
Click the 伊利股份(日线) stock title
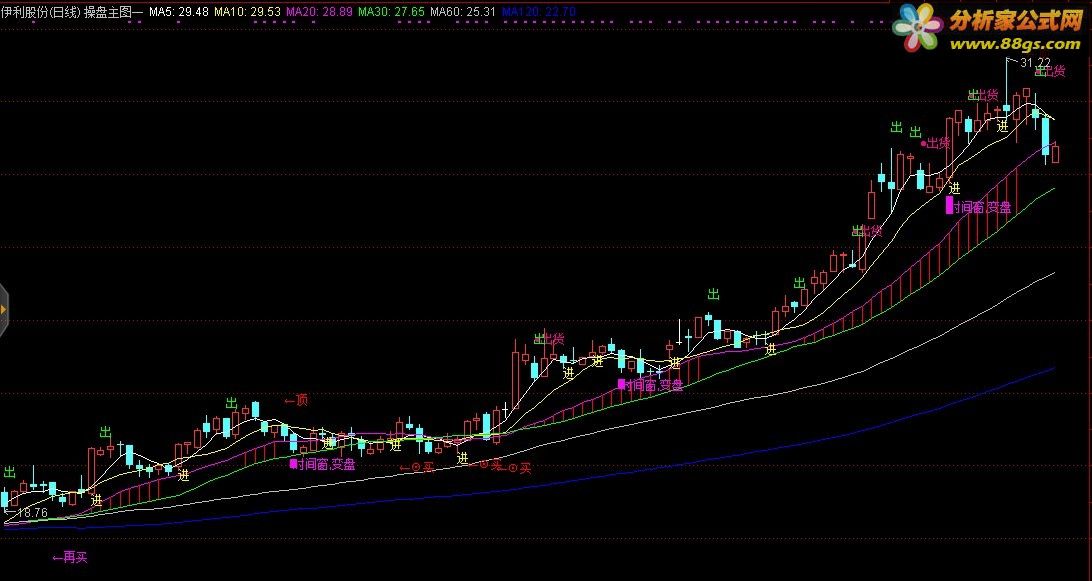pyautogui.click(x=41, y=12)
